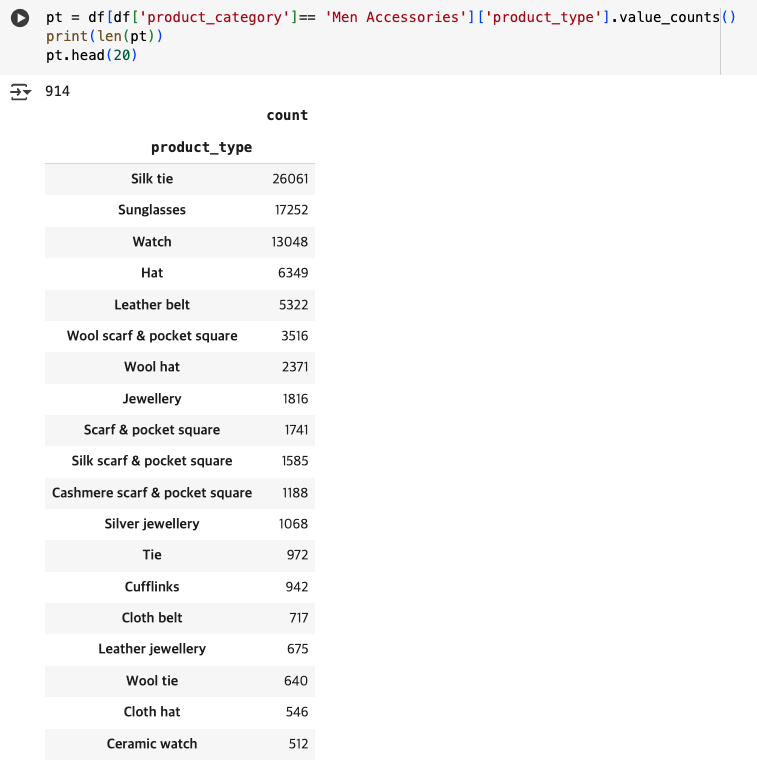Viewport: 757px width, 764px height.
Task: Select the 'Cloth hat' row label
Action: pyautogui.click(x=152, y=712)
